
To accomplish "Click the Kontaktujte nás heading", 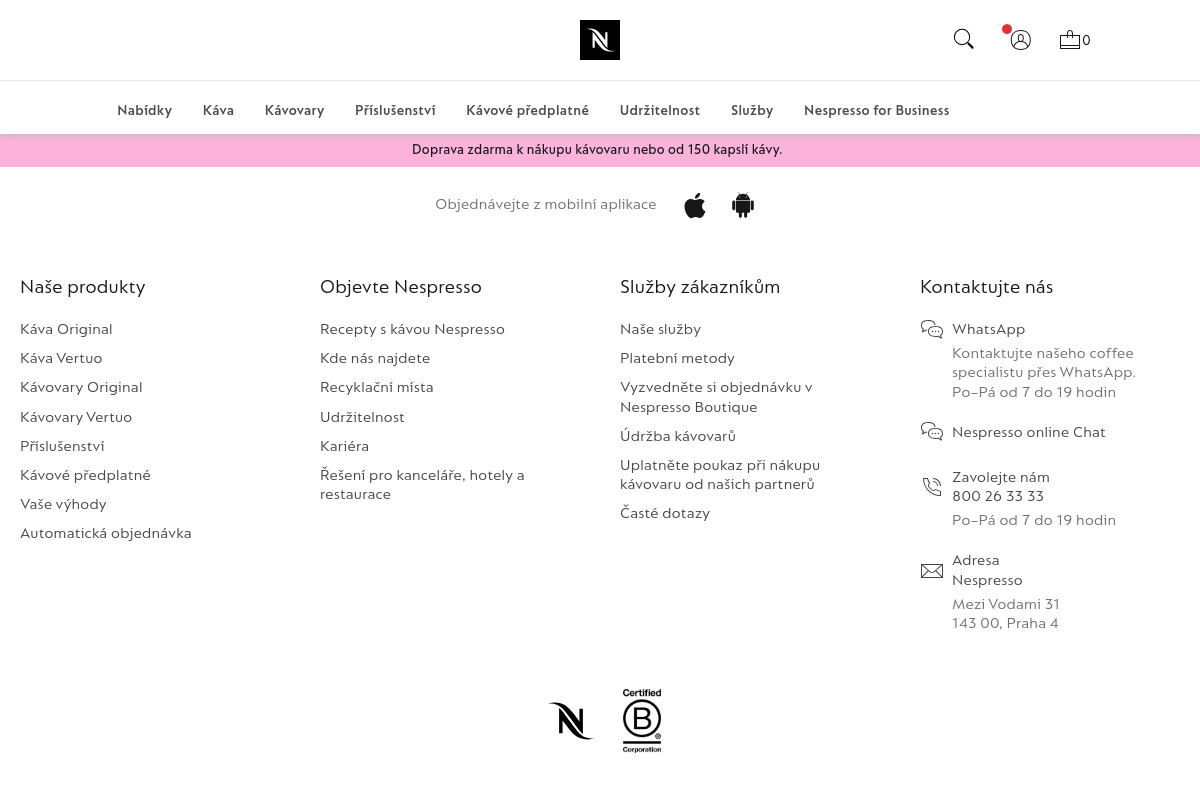I will 987,287.
